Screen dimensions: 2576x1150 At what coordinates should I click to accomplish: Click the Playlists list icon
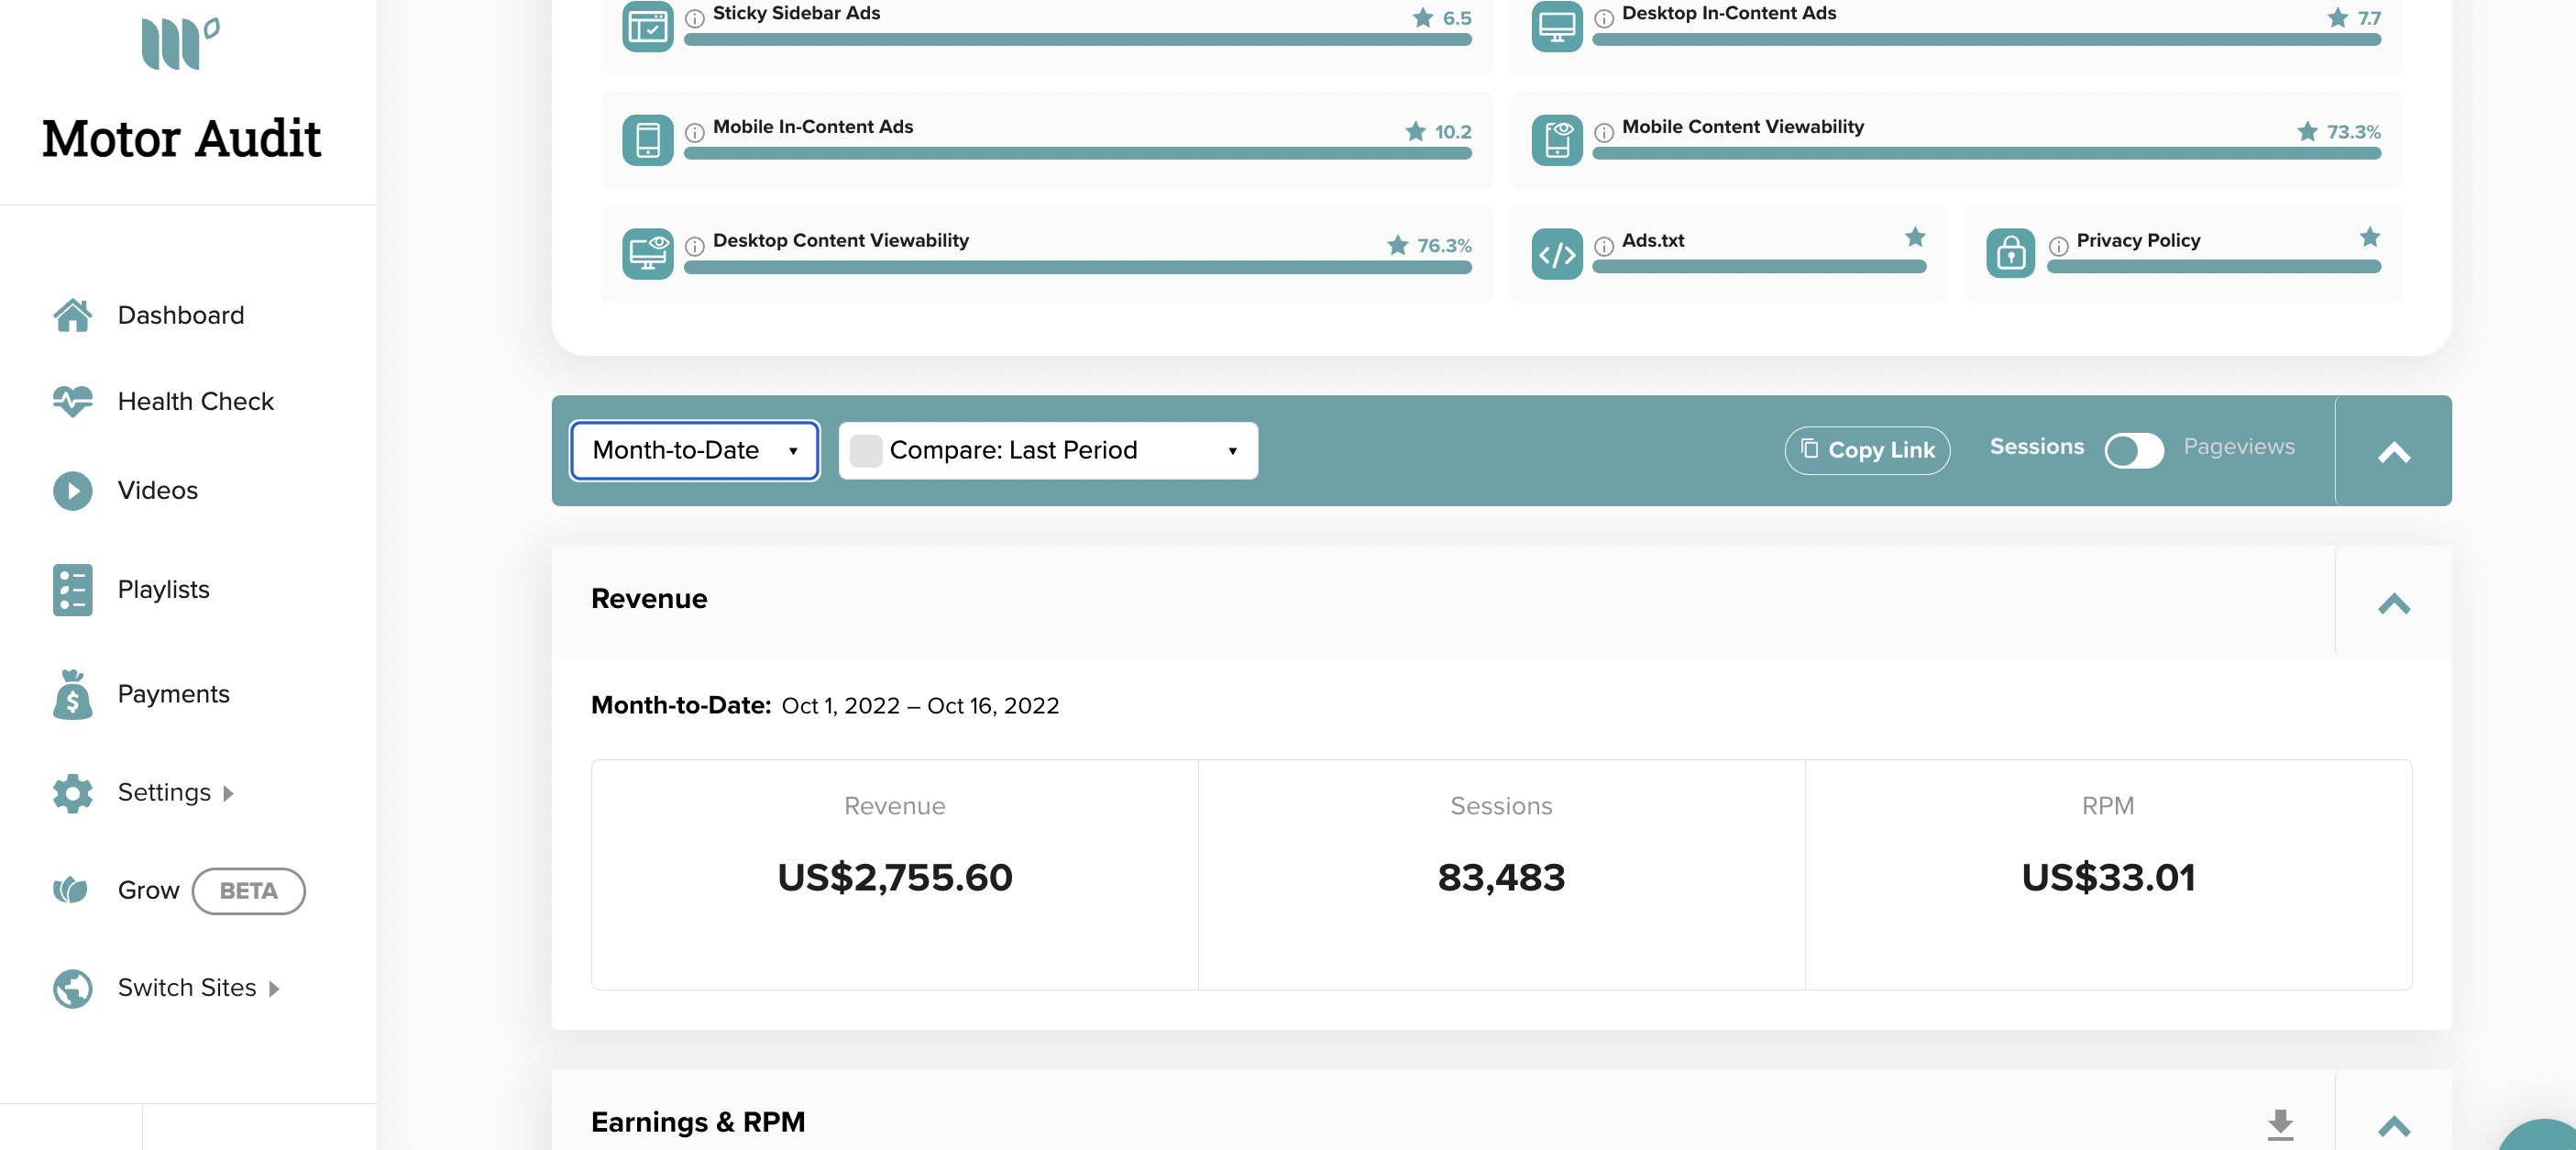[72, 589]
